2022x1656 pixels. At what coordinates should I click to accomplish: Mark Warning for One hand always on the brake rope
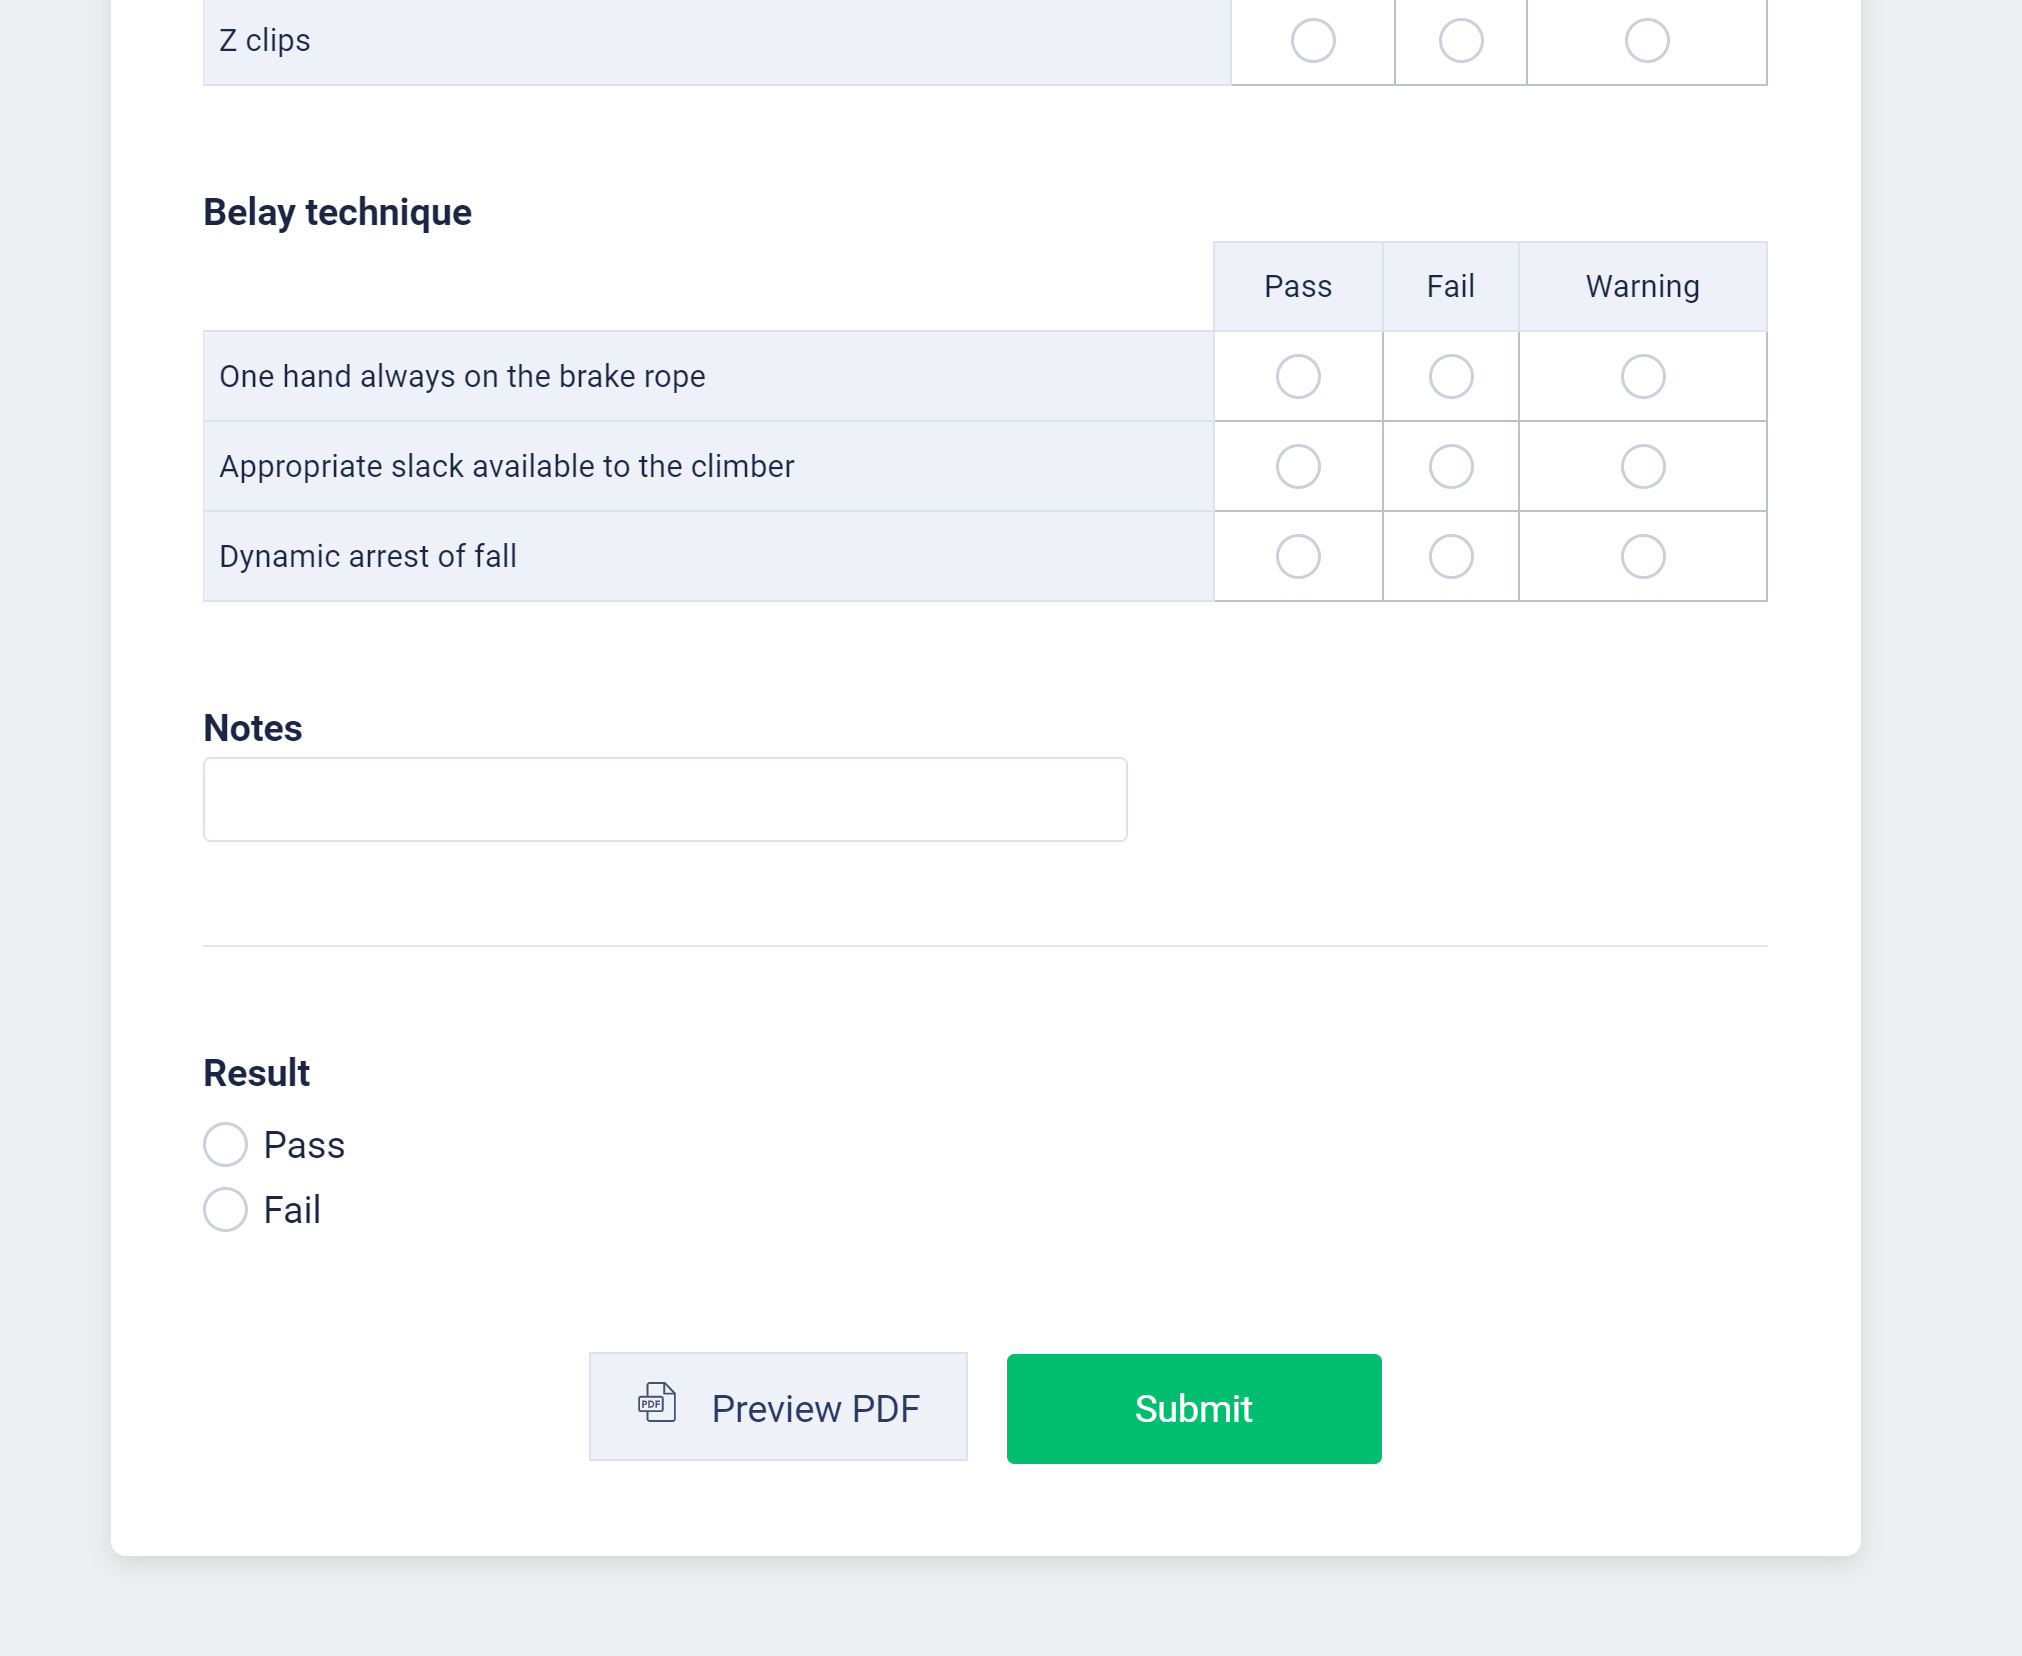(x=1643, y=376)
